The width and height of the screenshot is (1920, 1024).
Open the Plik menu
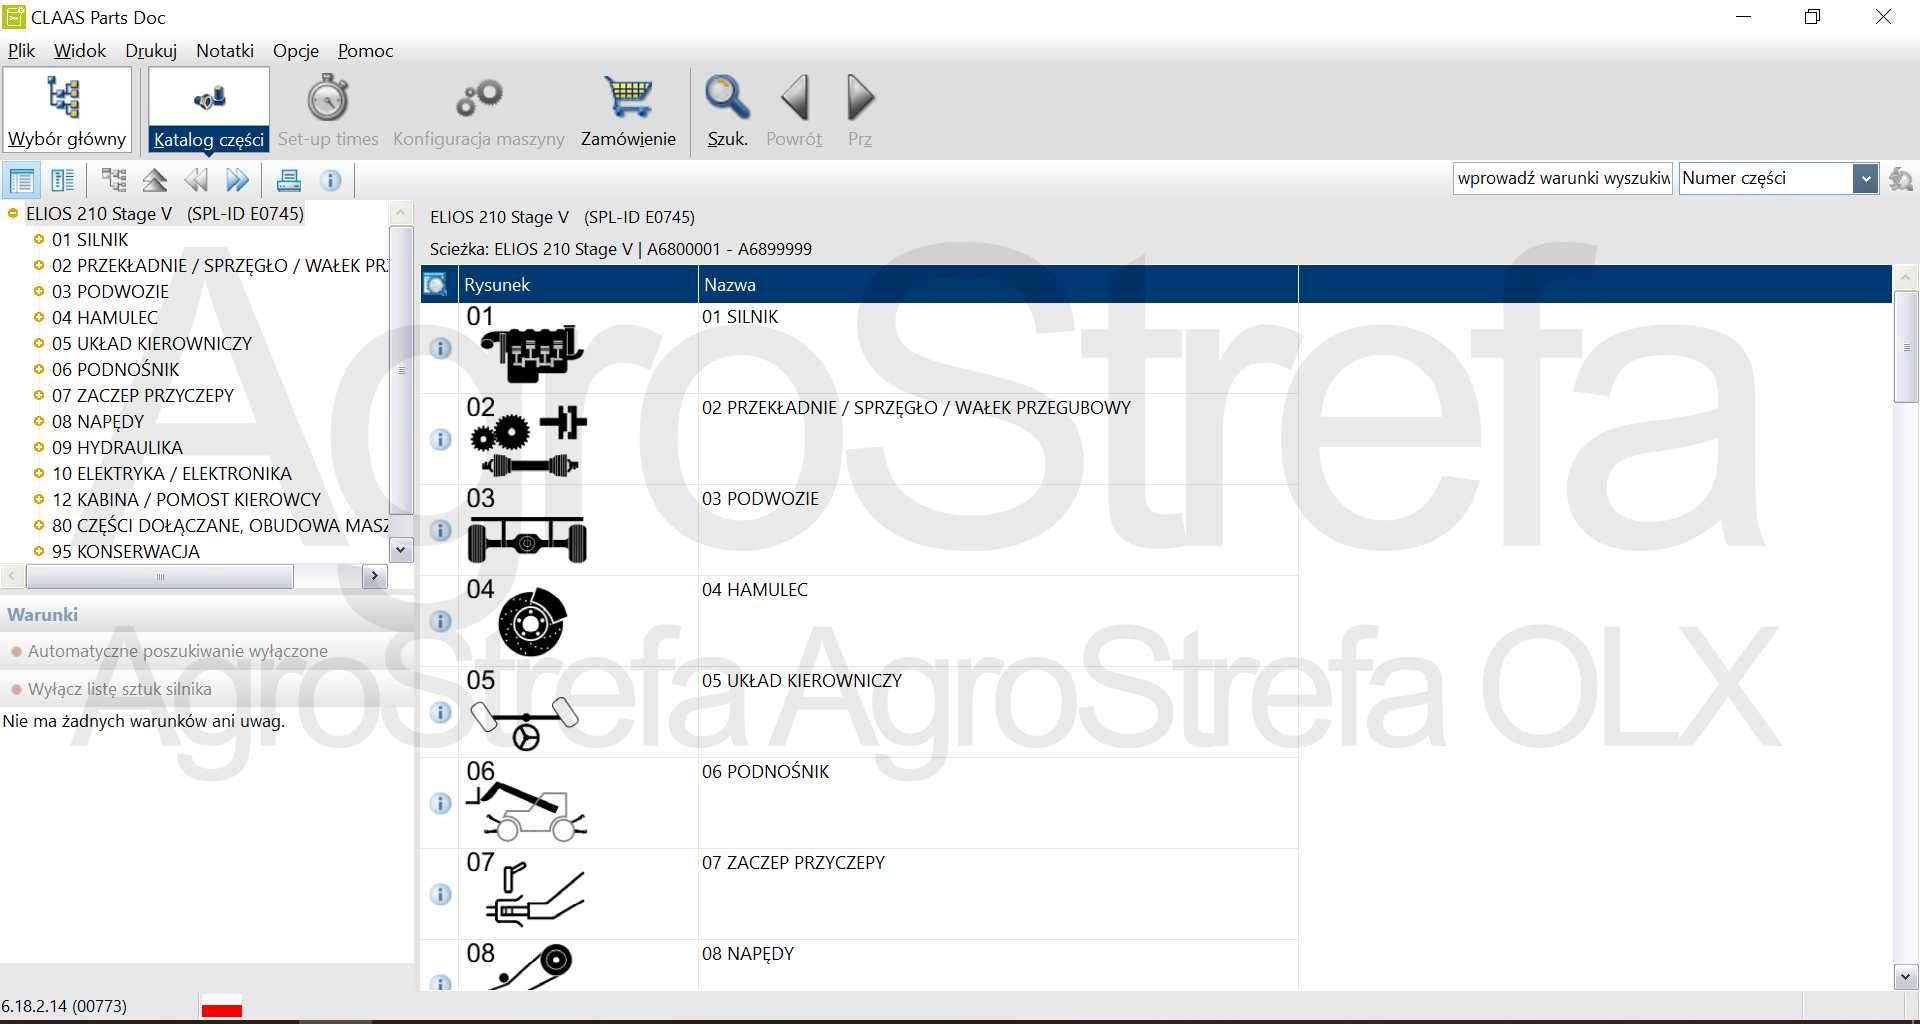[x=21, y=50]
